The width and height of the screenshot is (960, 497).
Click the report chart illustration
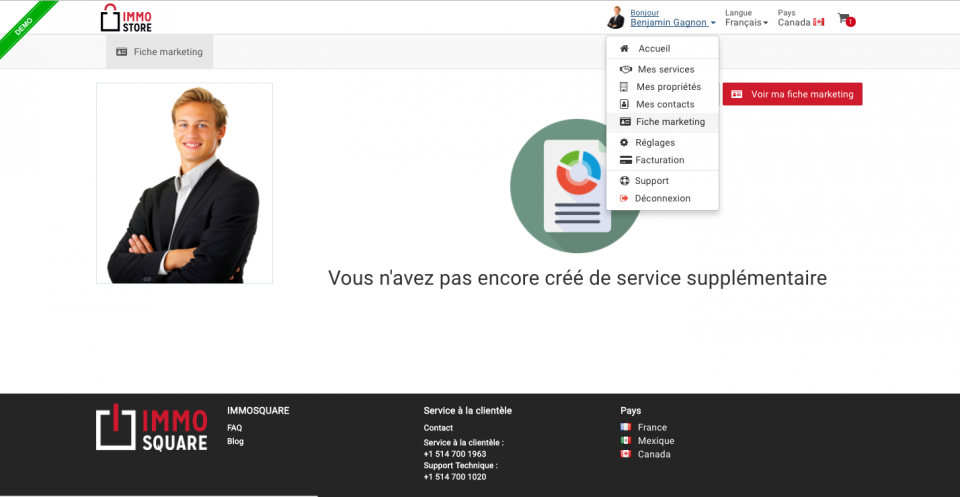[x=576, y=185]
